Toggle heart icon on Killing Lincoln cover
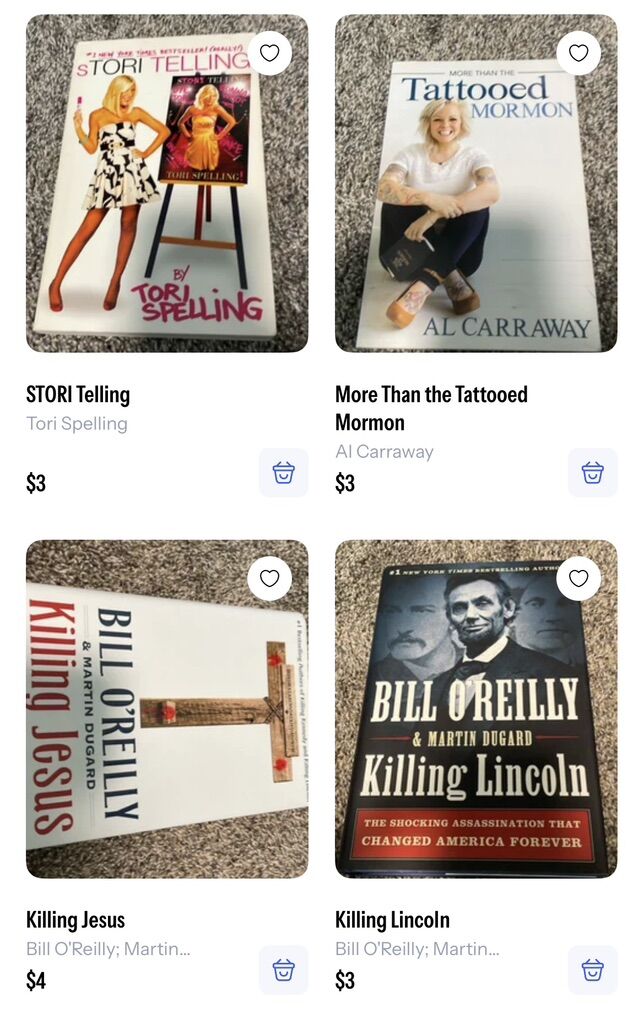 578,578
